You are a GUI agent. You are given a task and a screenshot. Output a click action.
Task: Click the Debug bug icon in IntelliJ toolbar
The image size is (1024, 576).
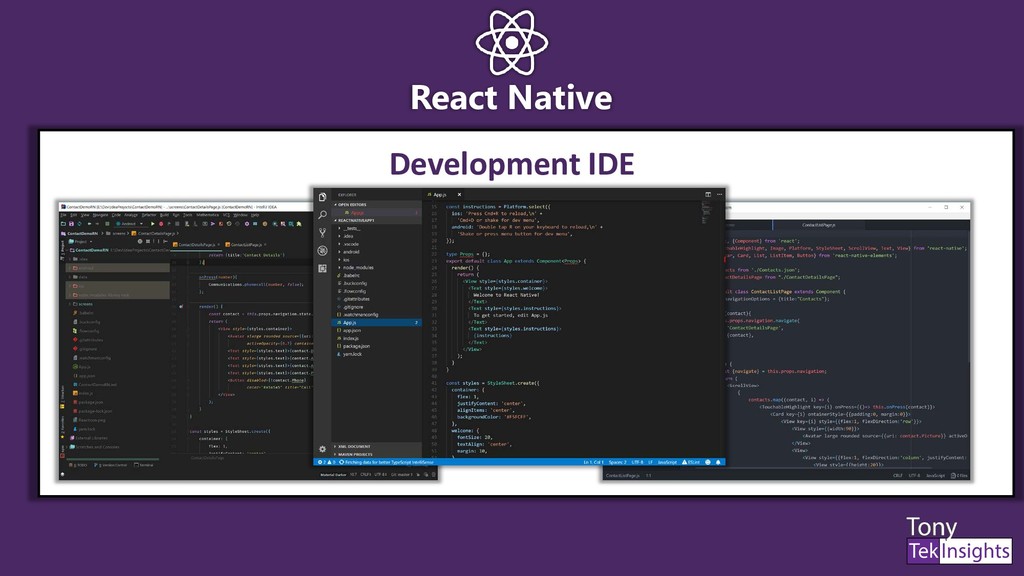[x=161, y=224]
